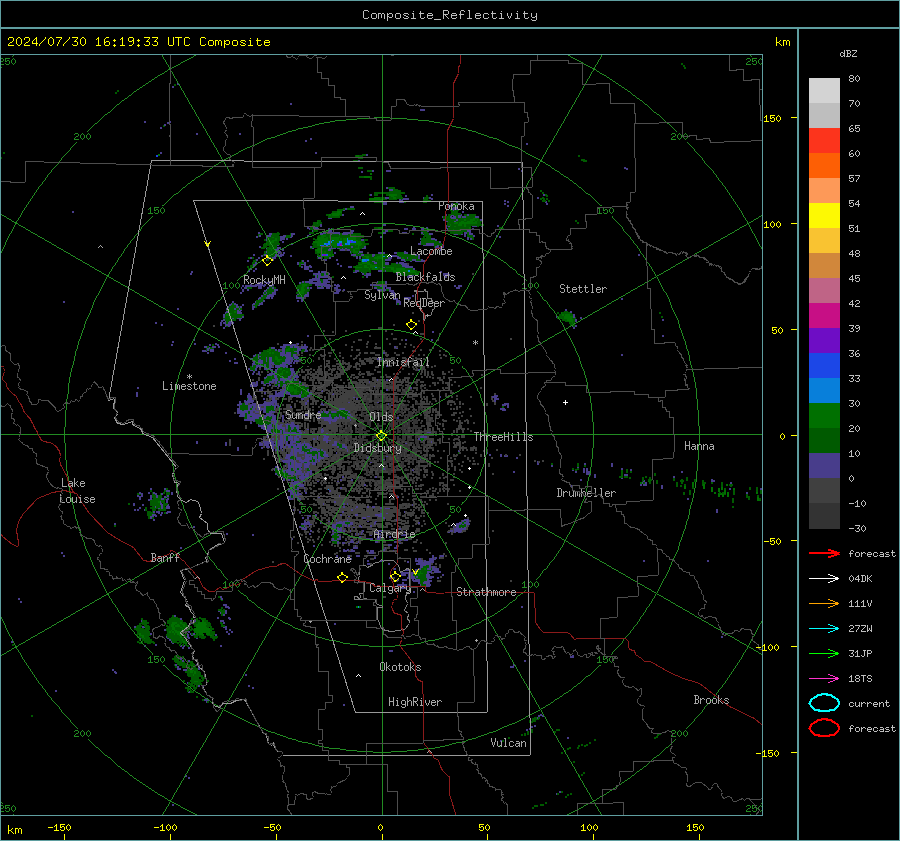This screenshot has width=900, height=841.
Task: Click the Blackfalds city label
Action: tap(425, 277)
